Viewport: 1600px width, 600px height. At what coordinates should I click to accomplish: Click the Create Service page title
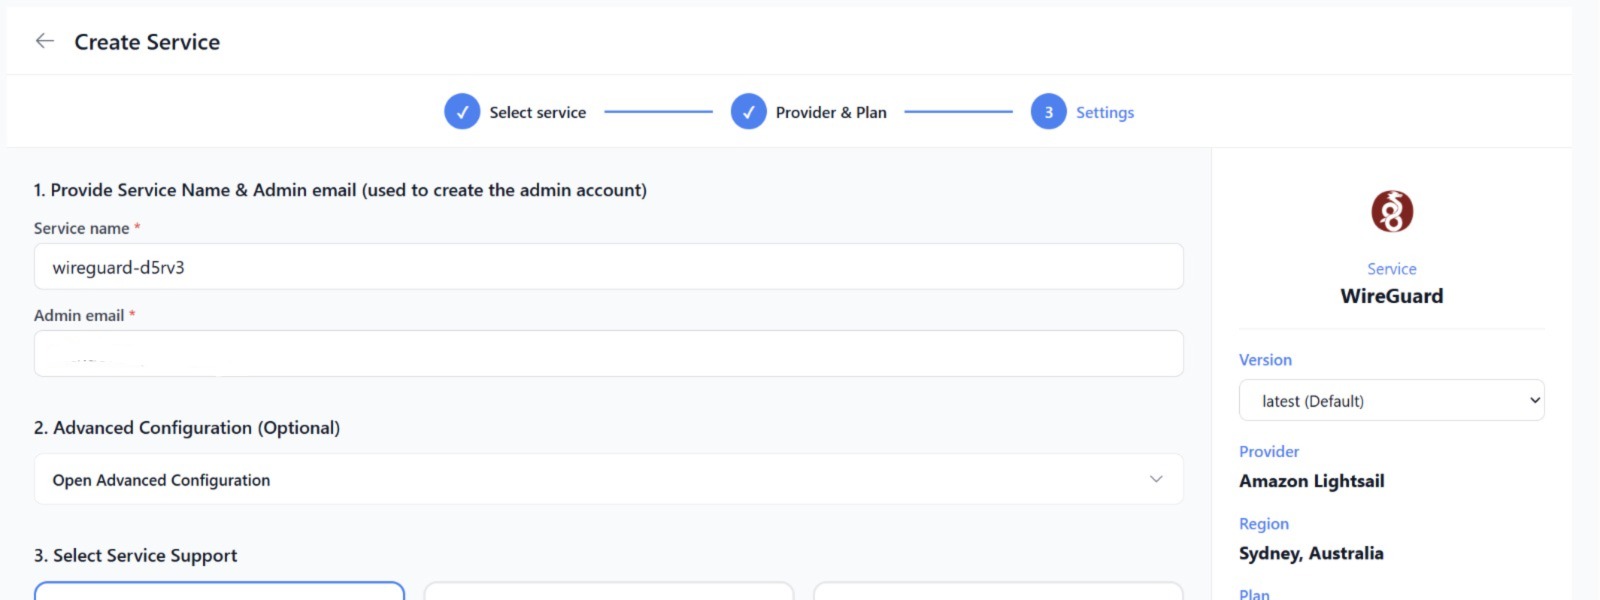pyautogui.click(x=147, y=42)
